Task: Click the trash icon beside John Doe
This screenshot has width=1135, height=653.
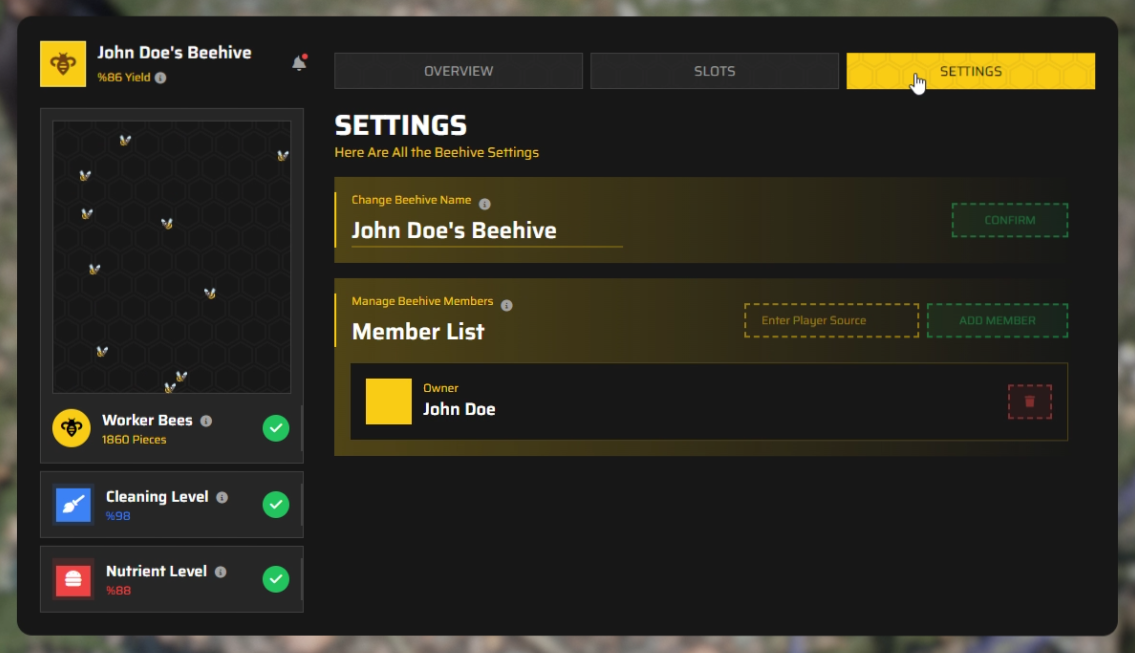Action: pos(1030,401)
